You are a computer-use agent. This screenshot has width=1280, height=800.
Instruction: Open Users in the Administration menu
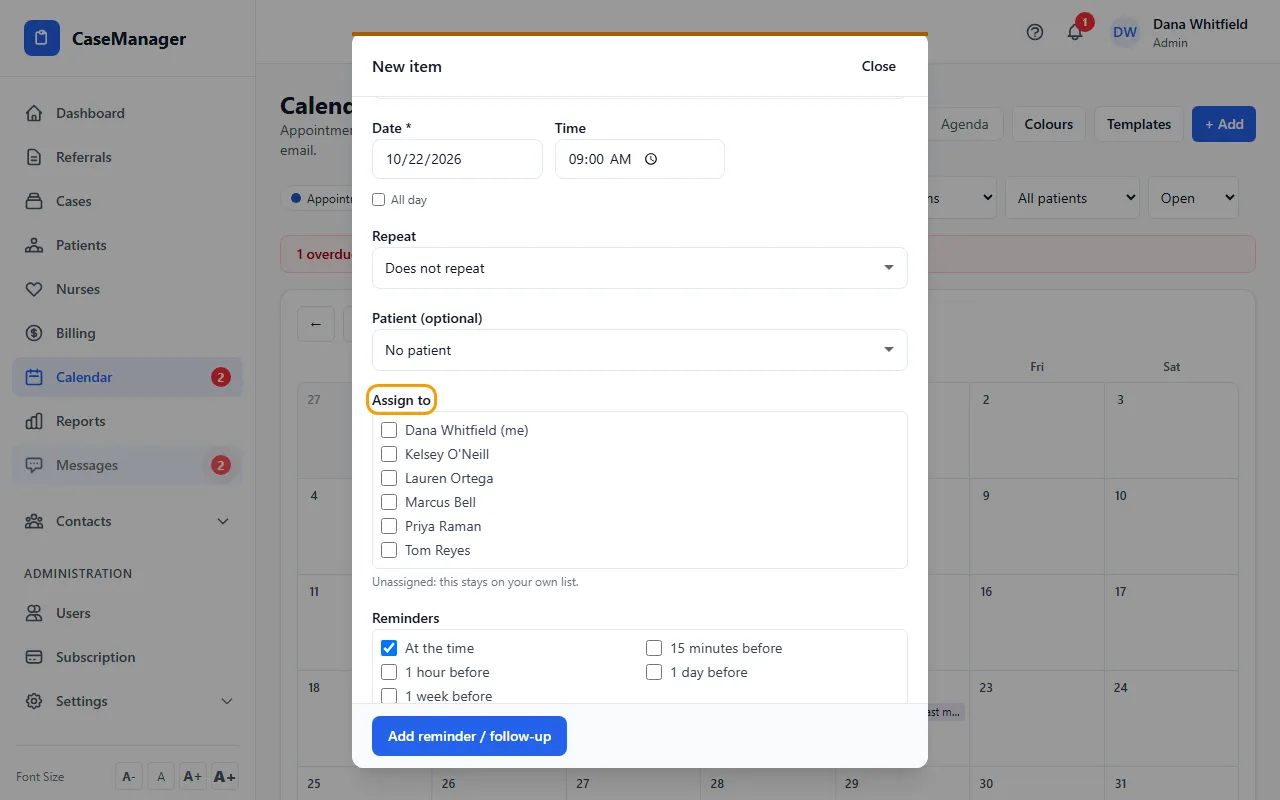point(127,613)
